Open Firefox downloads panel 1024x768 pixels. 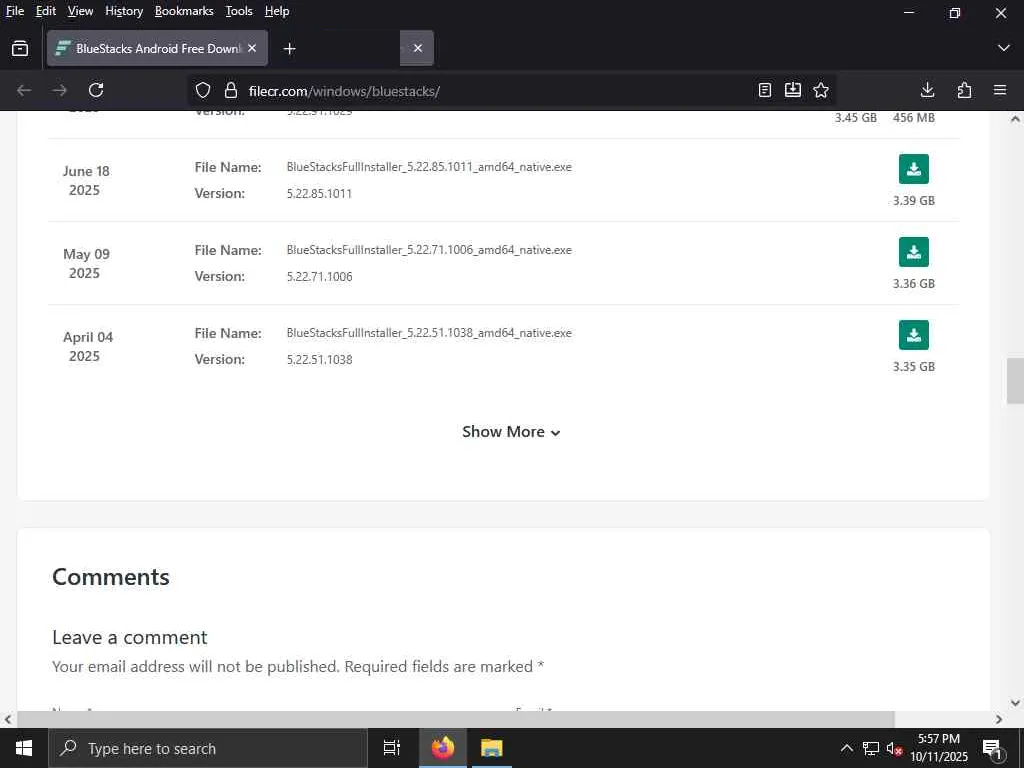927,90
